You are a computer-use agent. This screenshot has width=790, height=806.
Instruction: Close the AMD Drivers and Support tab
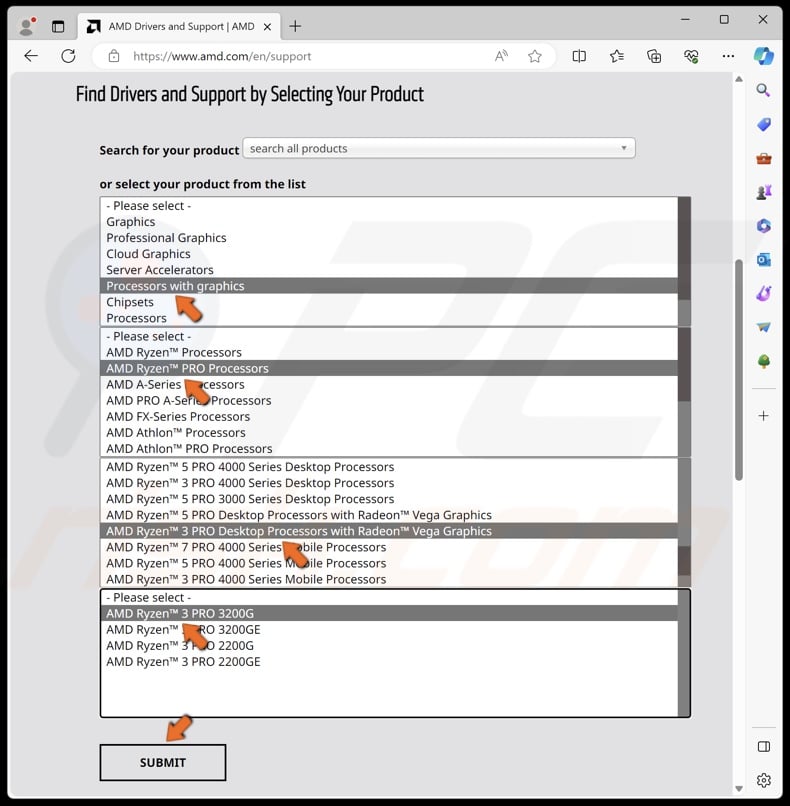pos(267,27)
